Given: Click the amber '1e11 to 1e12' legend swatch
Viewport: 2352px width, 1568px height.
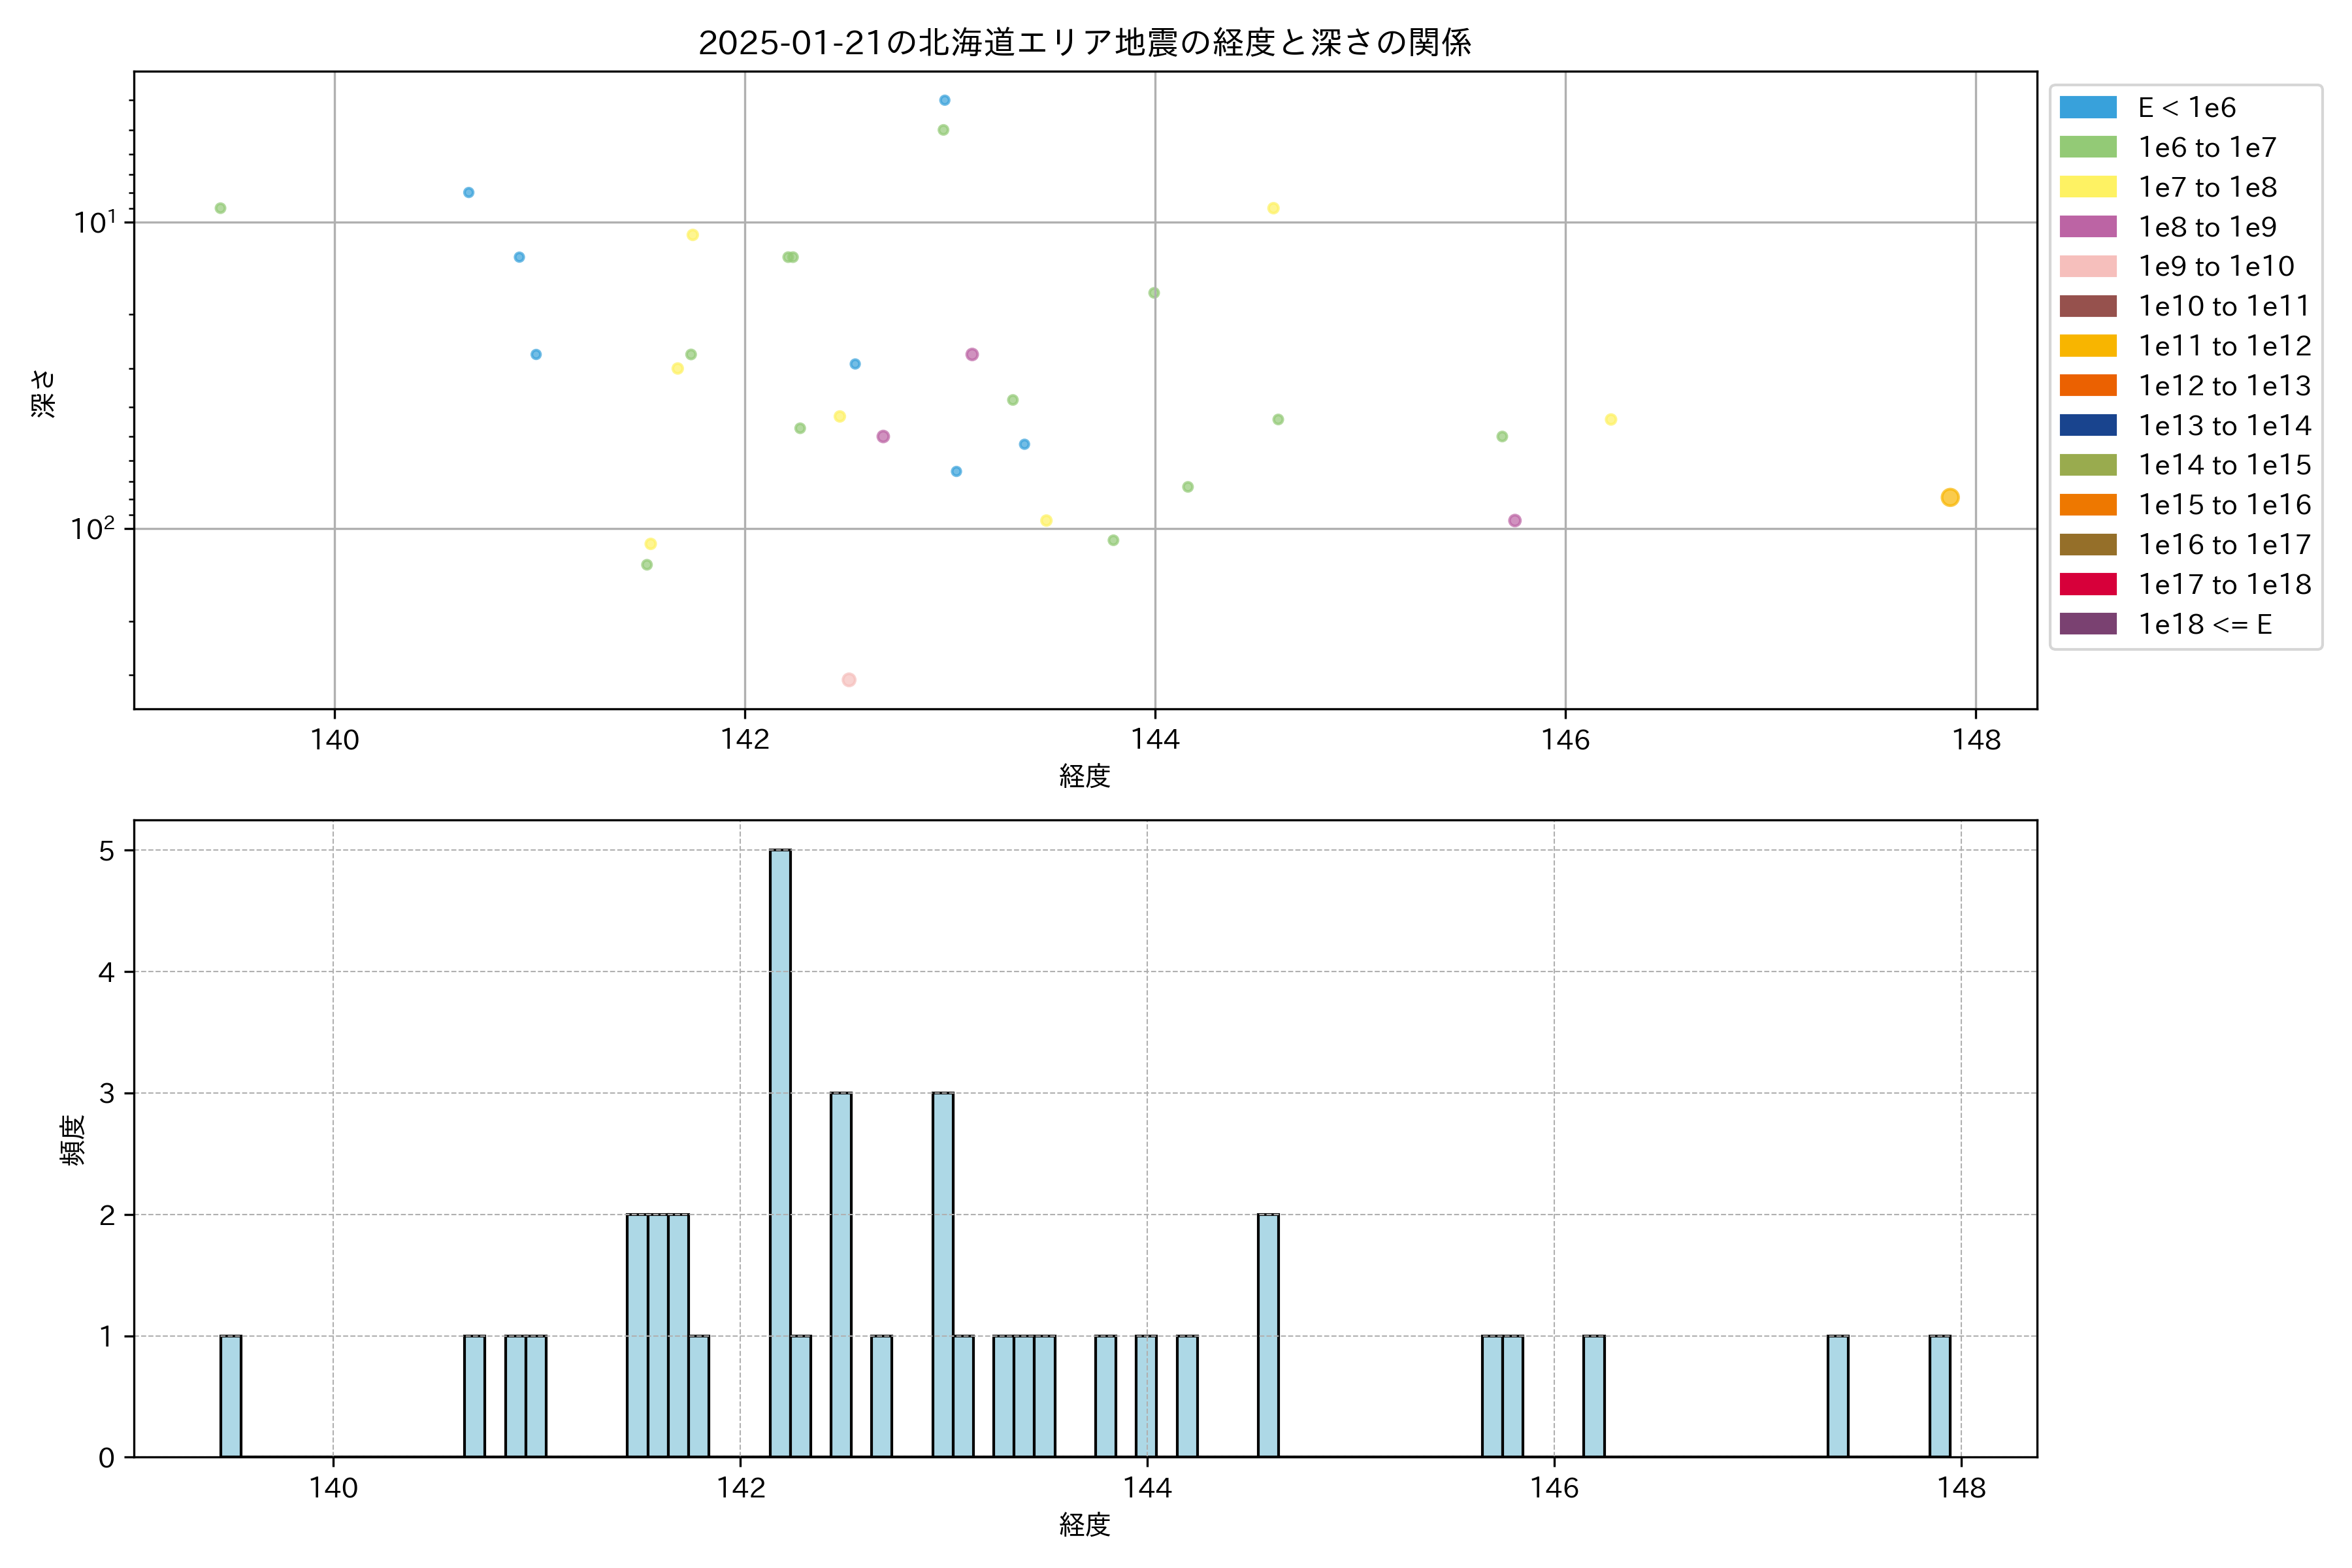Looking at the screenshot, I should (2088, 346).
